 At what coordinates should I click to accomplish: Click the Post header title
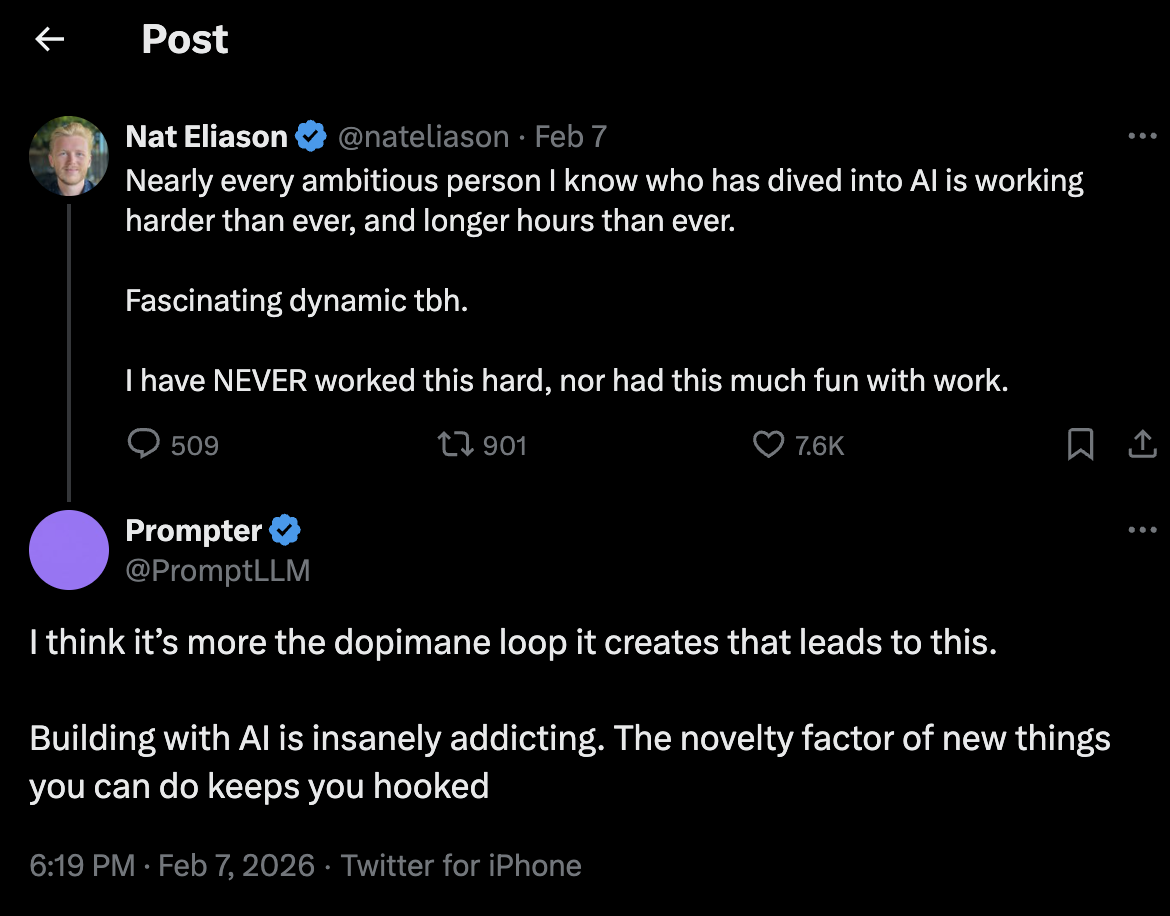tap(185, 39)
